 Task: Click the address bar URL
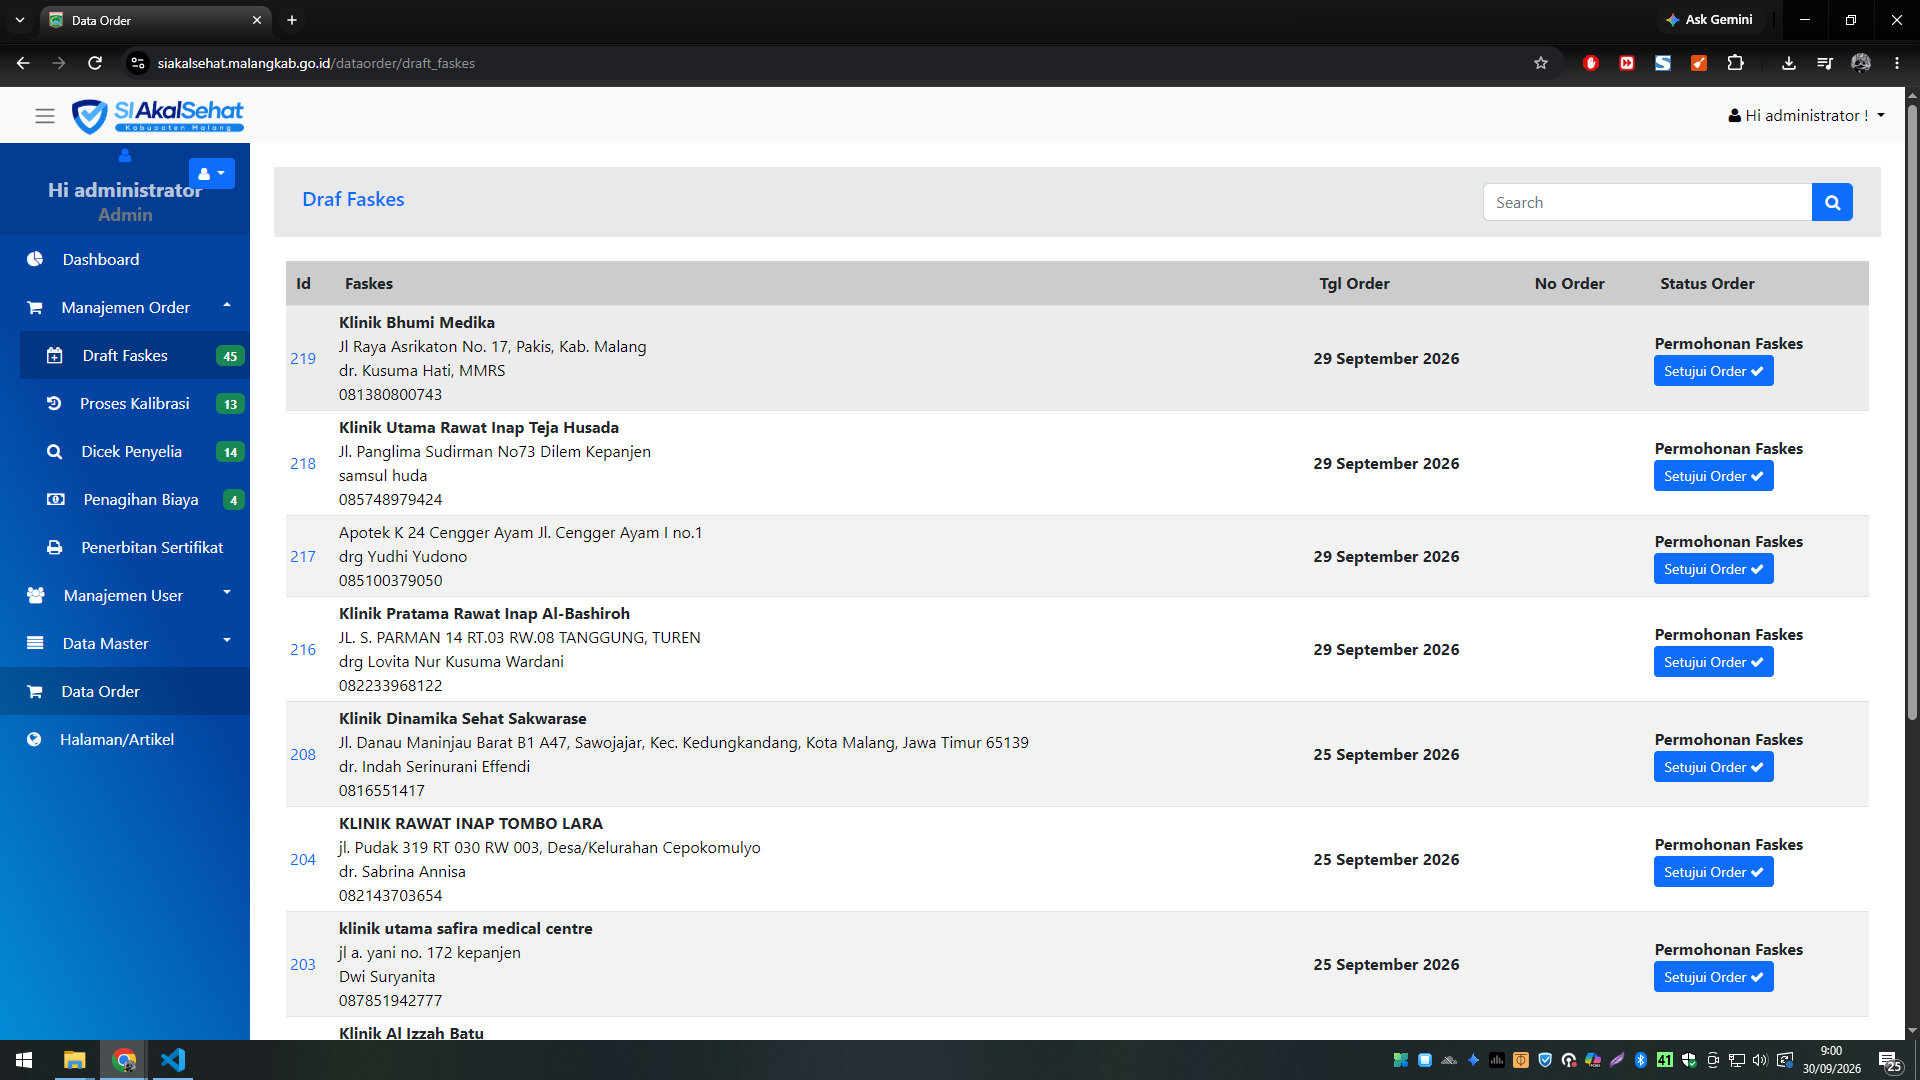tap(316, 63)
